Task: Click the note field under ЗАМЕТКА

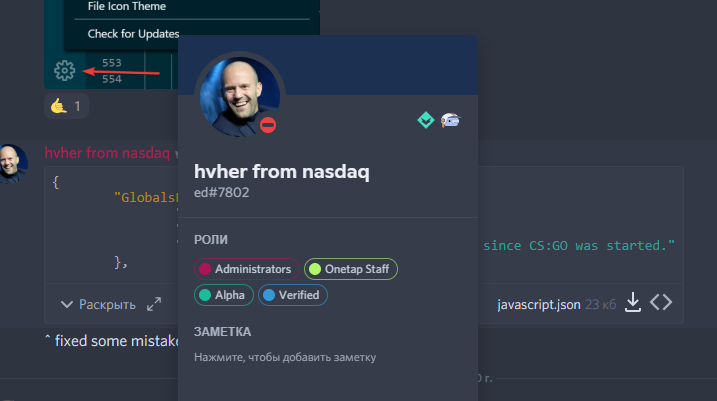Action: pos(285,357)
